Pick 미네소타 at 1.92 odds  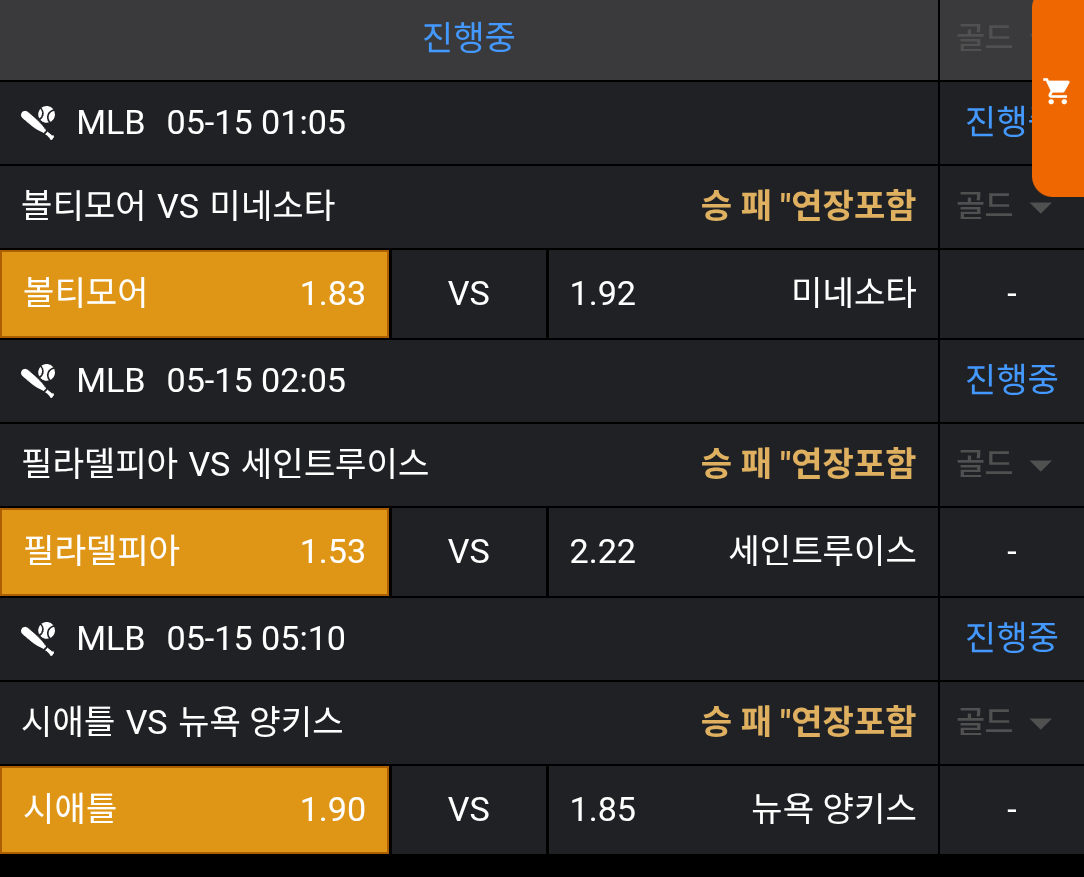pyautogui.click(x=743, y=294)
